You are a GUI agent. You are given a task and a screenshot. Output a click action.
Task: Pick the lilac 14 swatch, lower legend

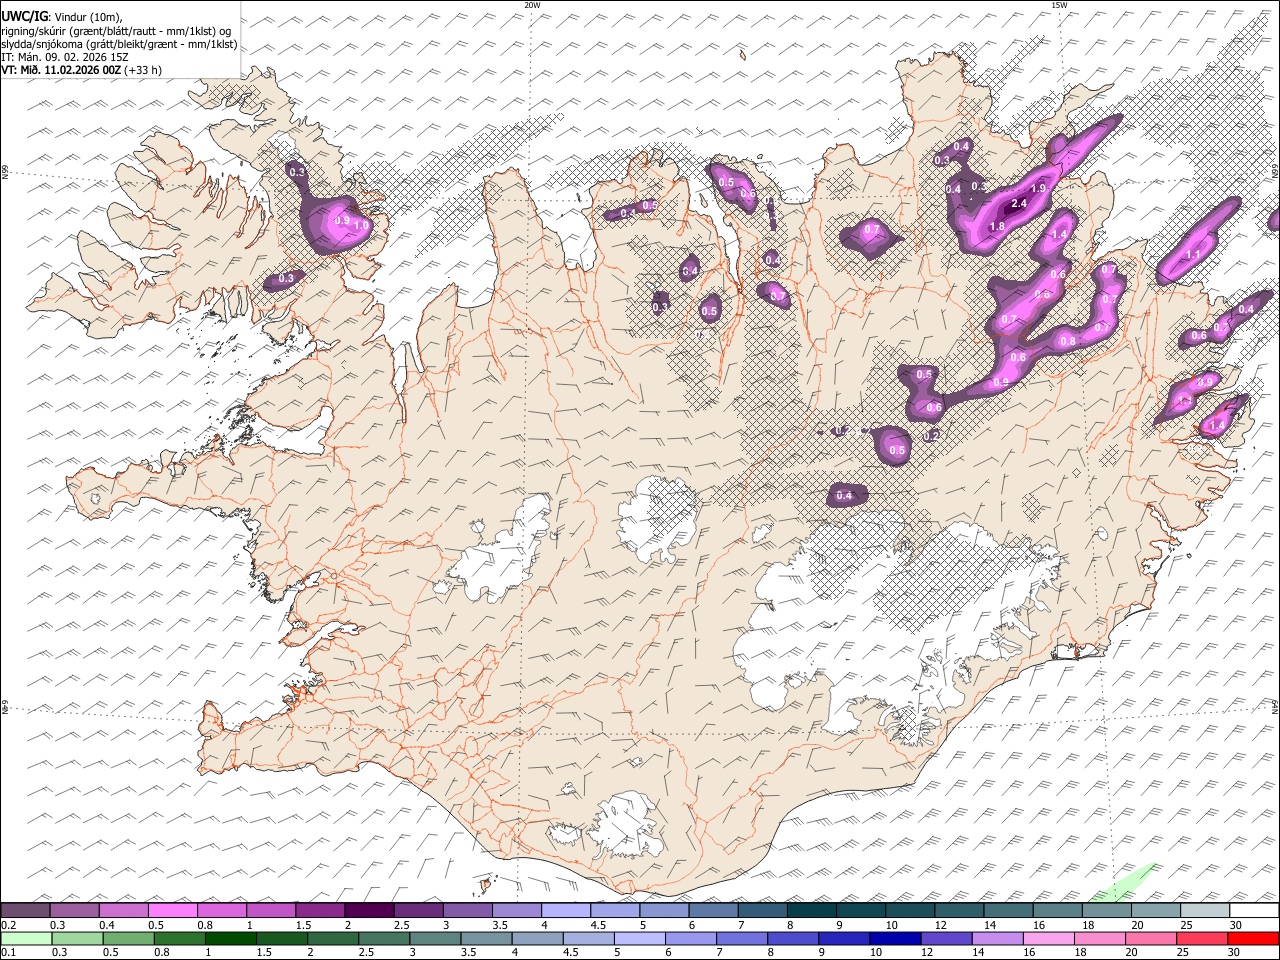[x=997, y=939]
